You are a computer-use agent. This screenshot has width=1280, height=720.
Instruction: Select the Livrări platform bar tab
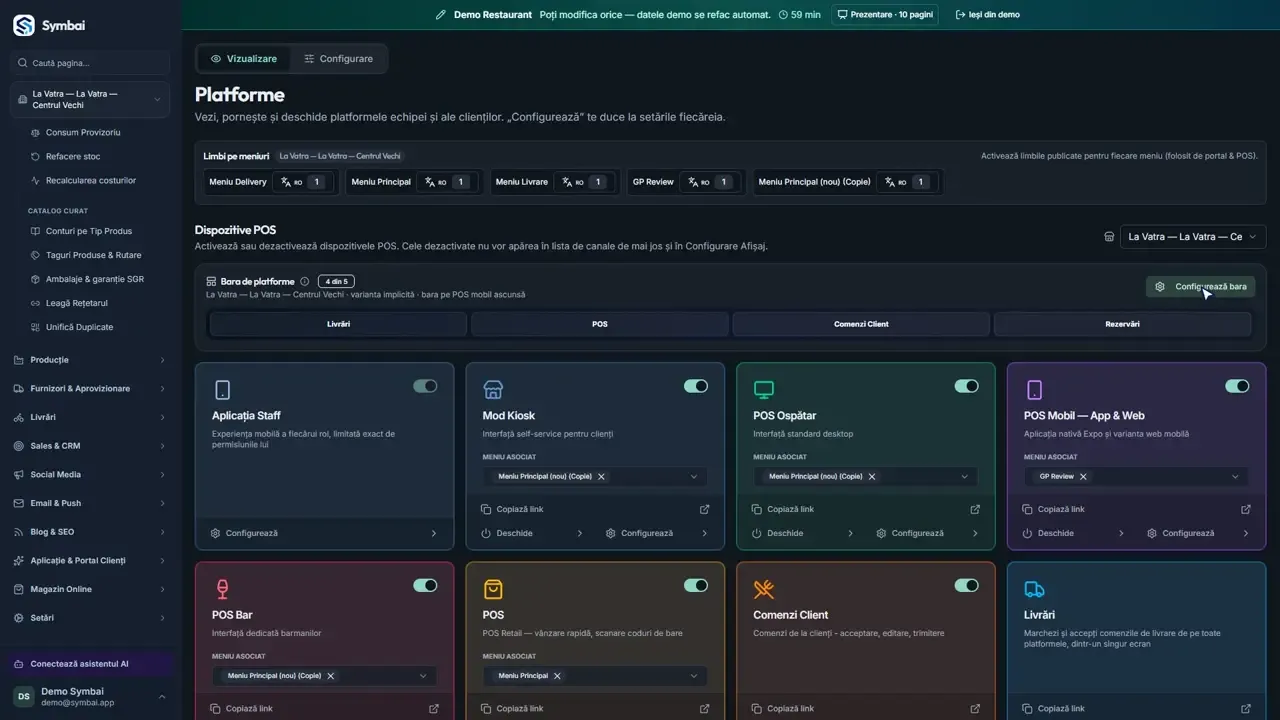[x=338, y=324]
